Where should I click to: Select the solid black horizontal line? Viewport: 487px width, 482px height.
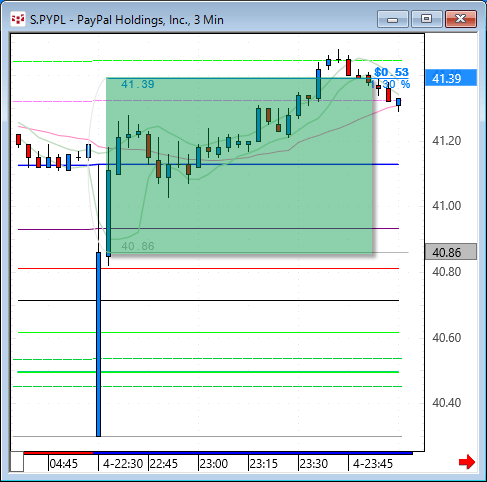coord(208,301)
